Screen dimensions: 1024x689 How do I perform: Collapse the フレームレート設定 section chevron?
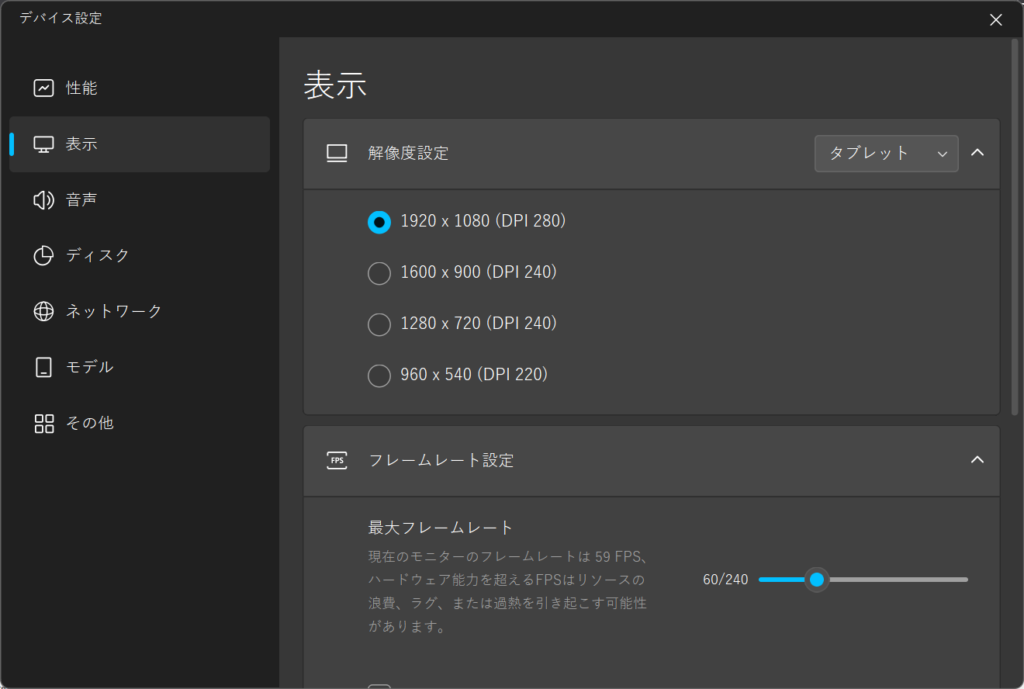[x=978, y=460]
